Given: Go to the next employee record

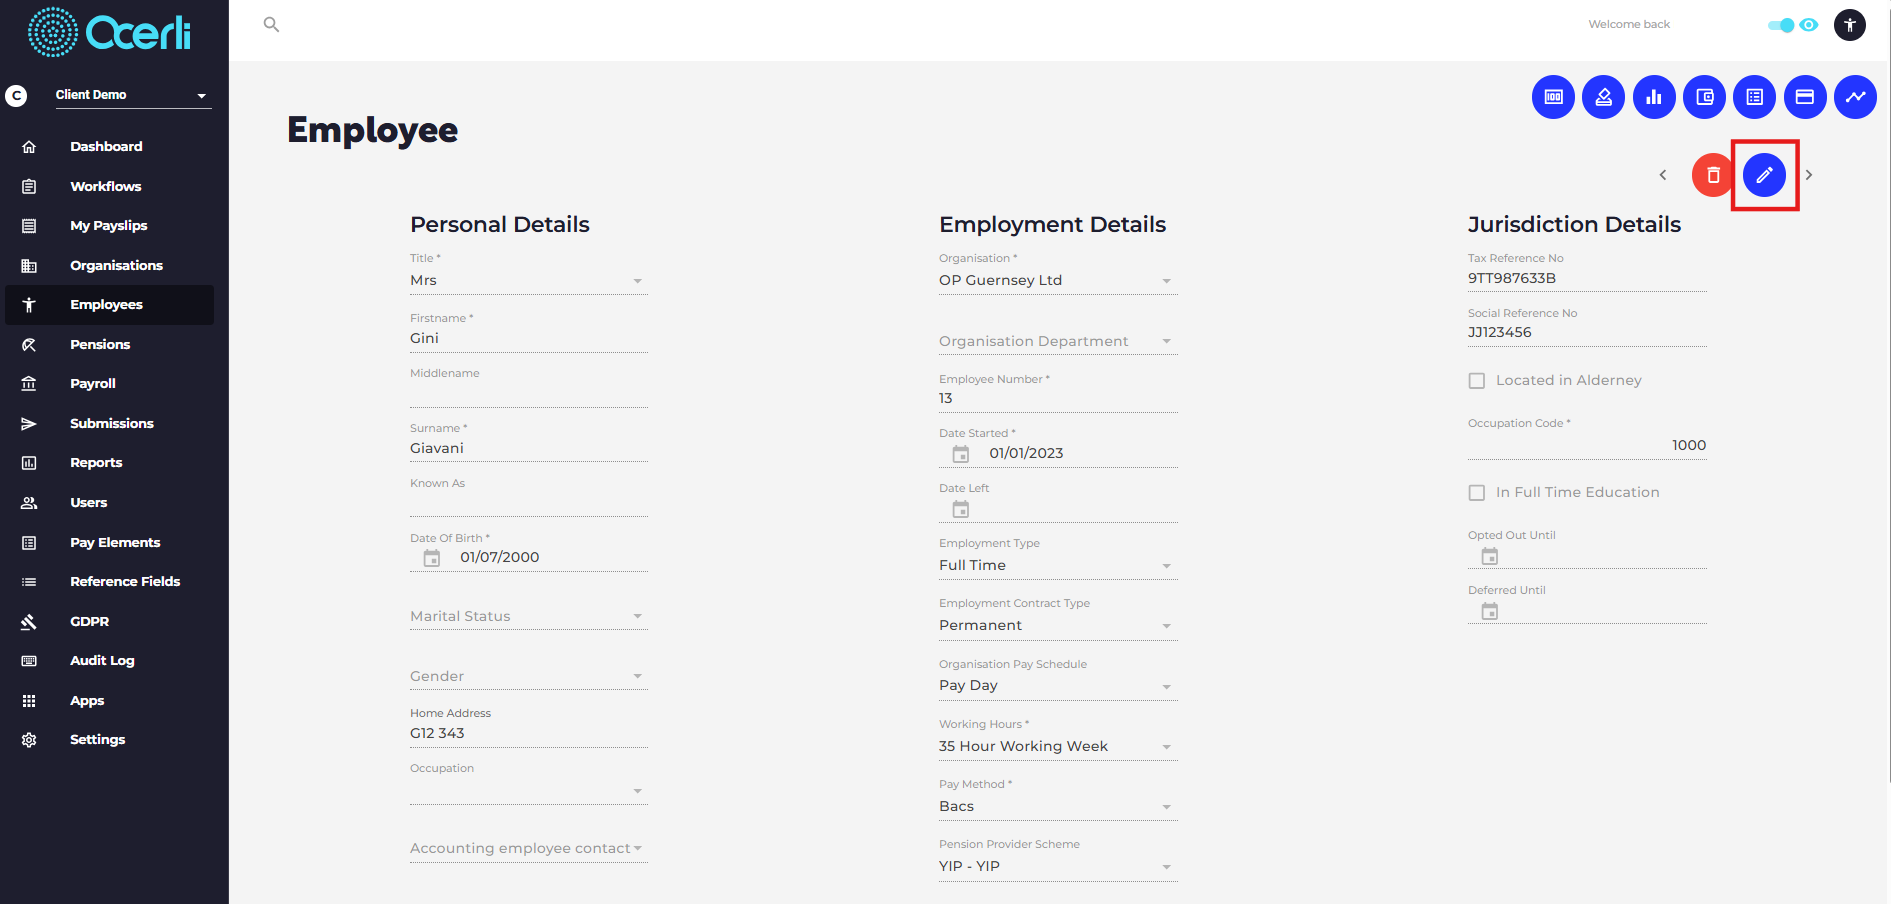Looking at the screenshot, I should (x=1809, y=175).
